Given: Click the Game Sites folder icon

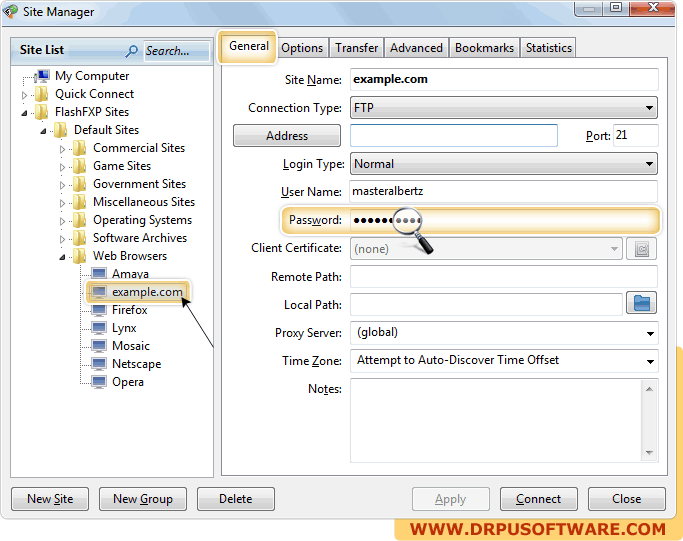Looking at the screenshot, I should (x=80, y=166).
